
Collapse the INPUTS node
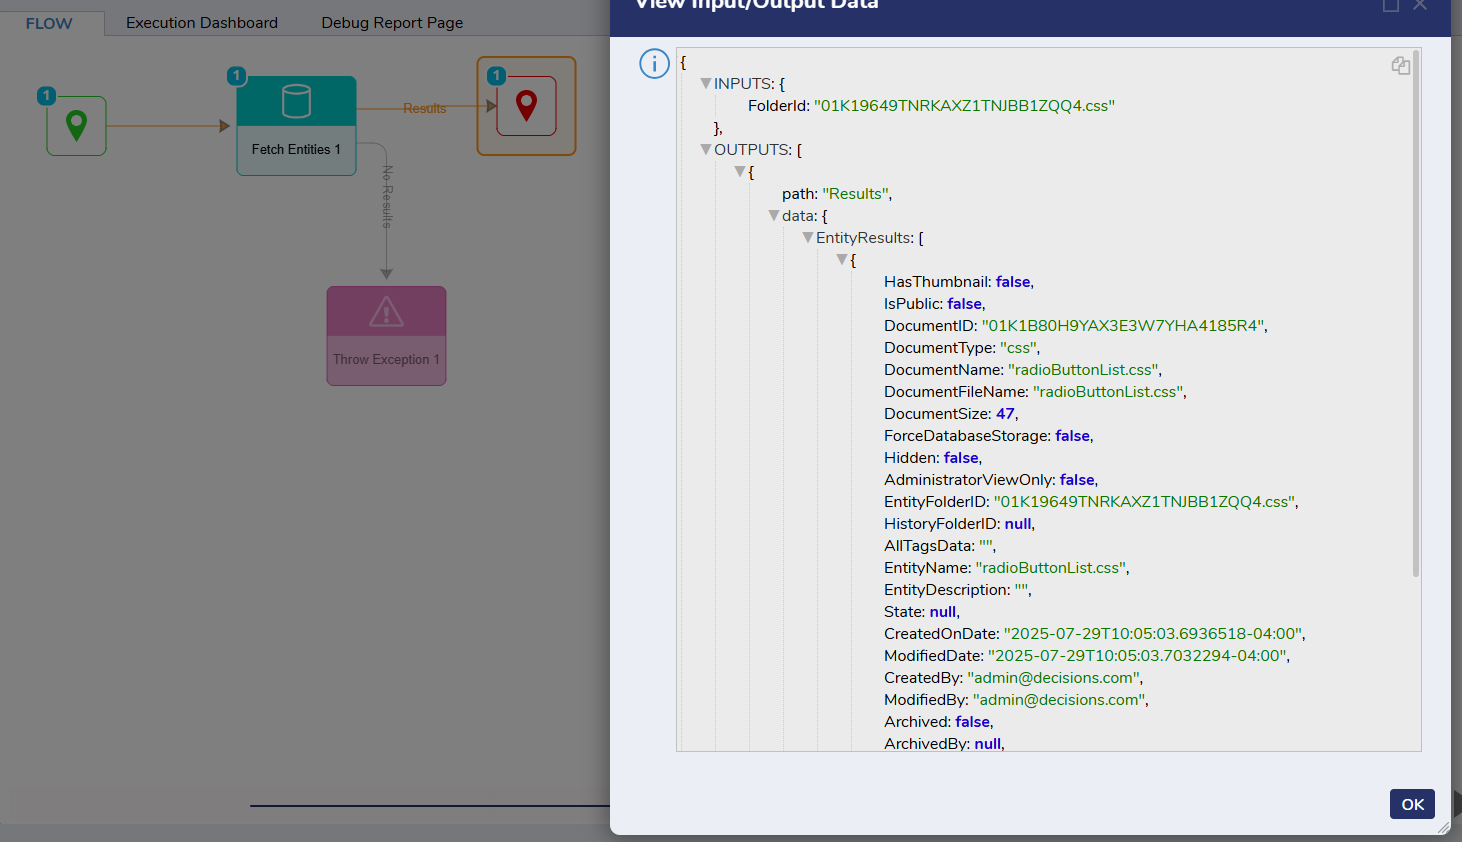706,84
